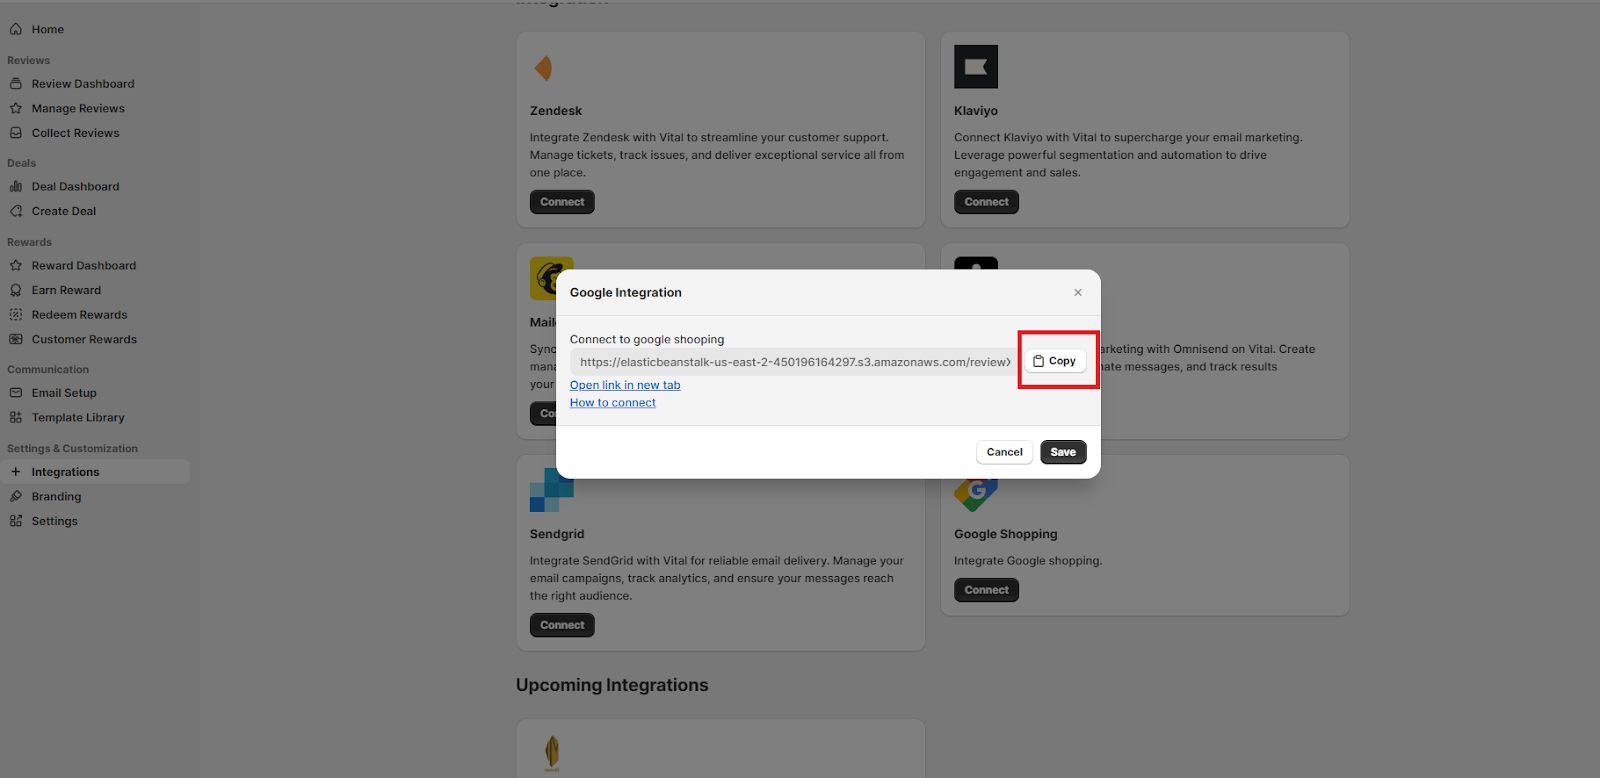
Task: Click the Google shopping URL field
Action: coord(794,362)
